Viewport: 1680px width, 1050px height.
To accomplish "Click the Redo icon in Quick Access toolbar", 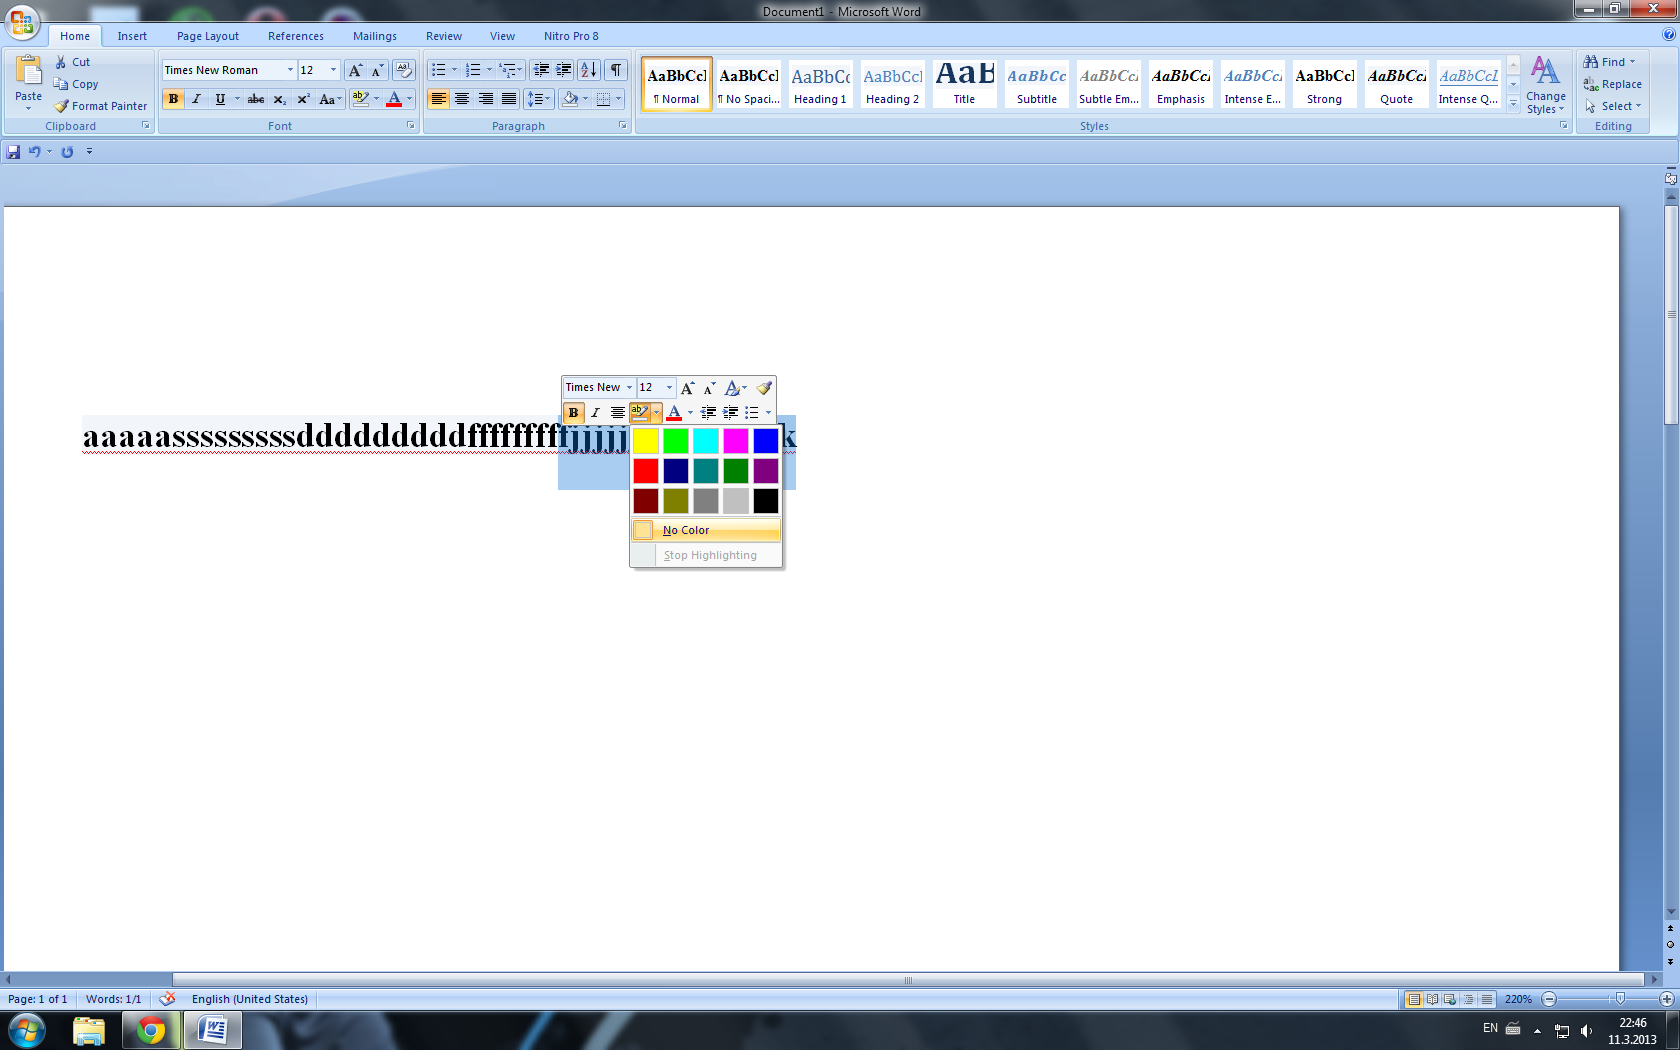I will tap(67, 152).
